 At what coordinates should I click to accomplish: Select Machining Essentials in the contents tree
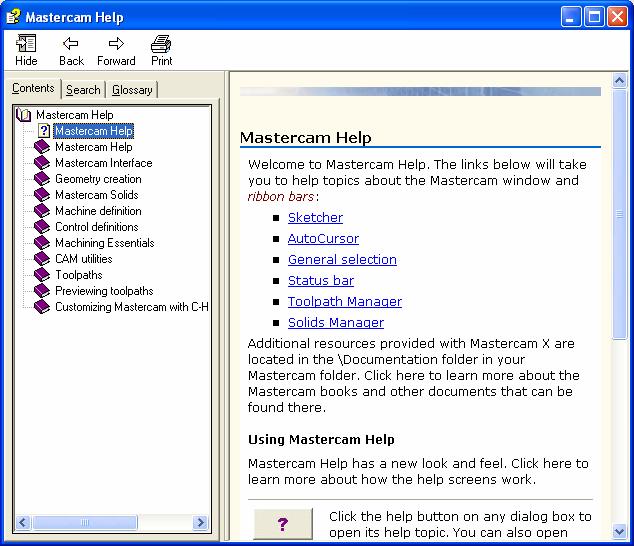105,243
